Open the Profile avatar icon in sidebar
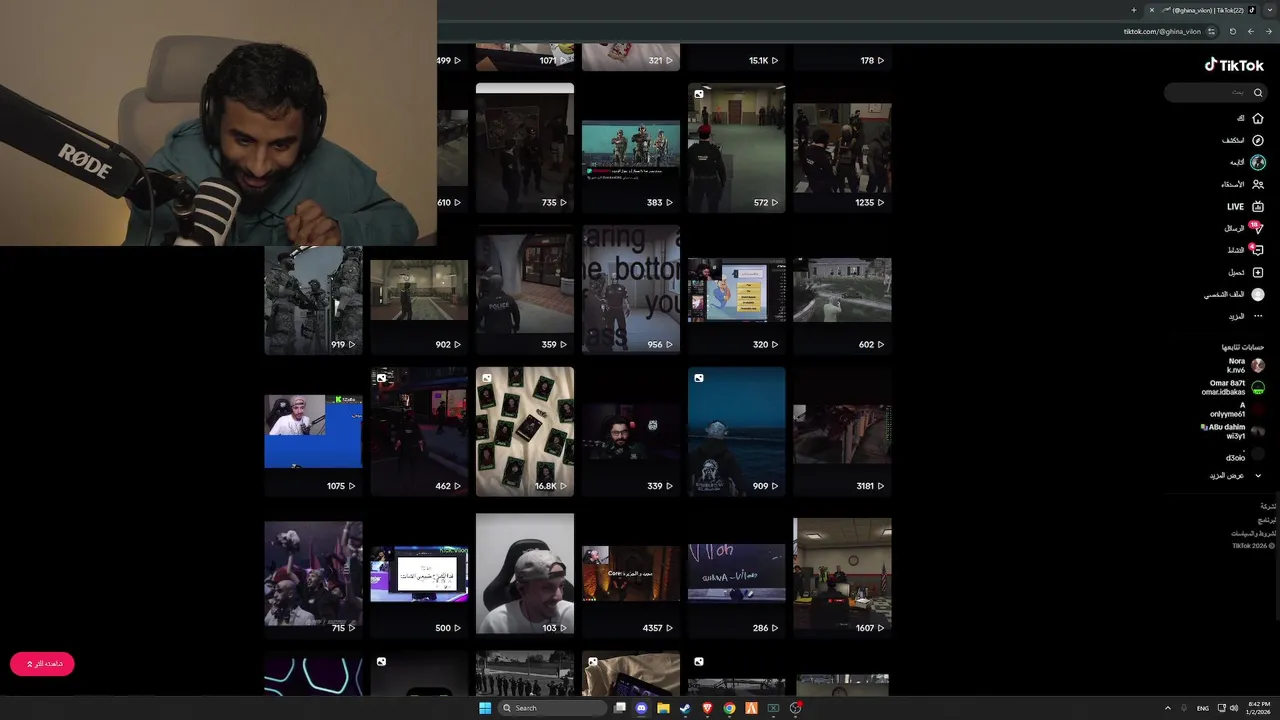Screen dimensions: 1280x720 (x=1258, y=294)
